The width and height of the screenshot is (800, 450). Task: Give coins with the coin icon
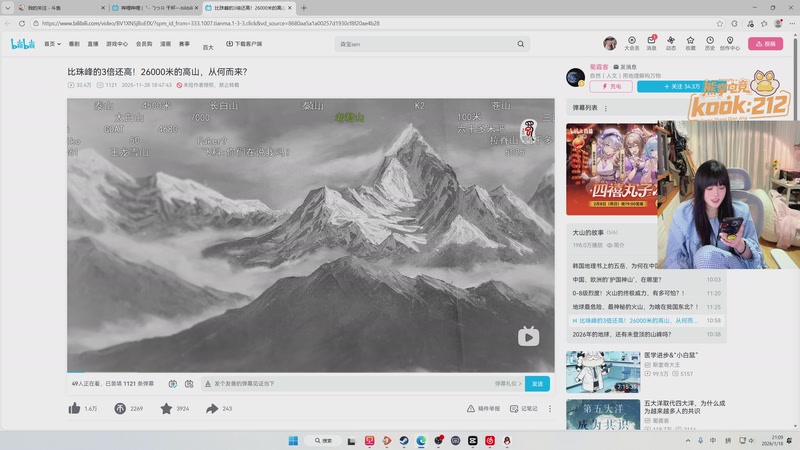120,408
